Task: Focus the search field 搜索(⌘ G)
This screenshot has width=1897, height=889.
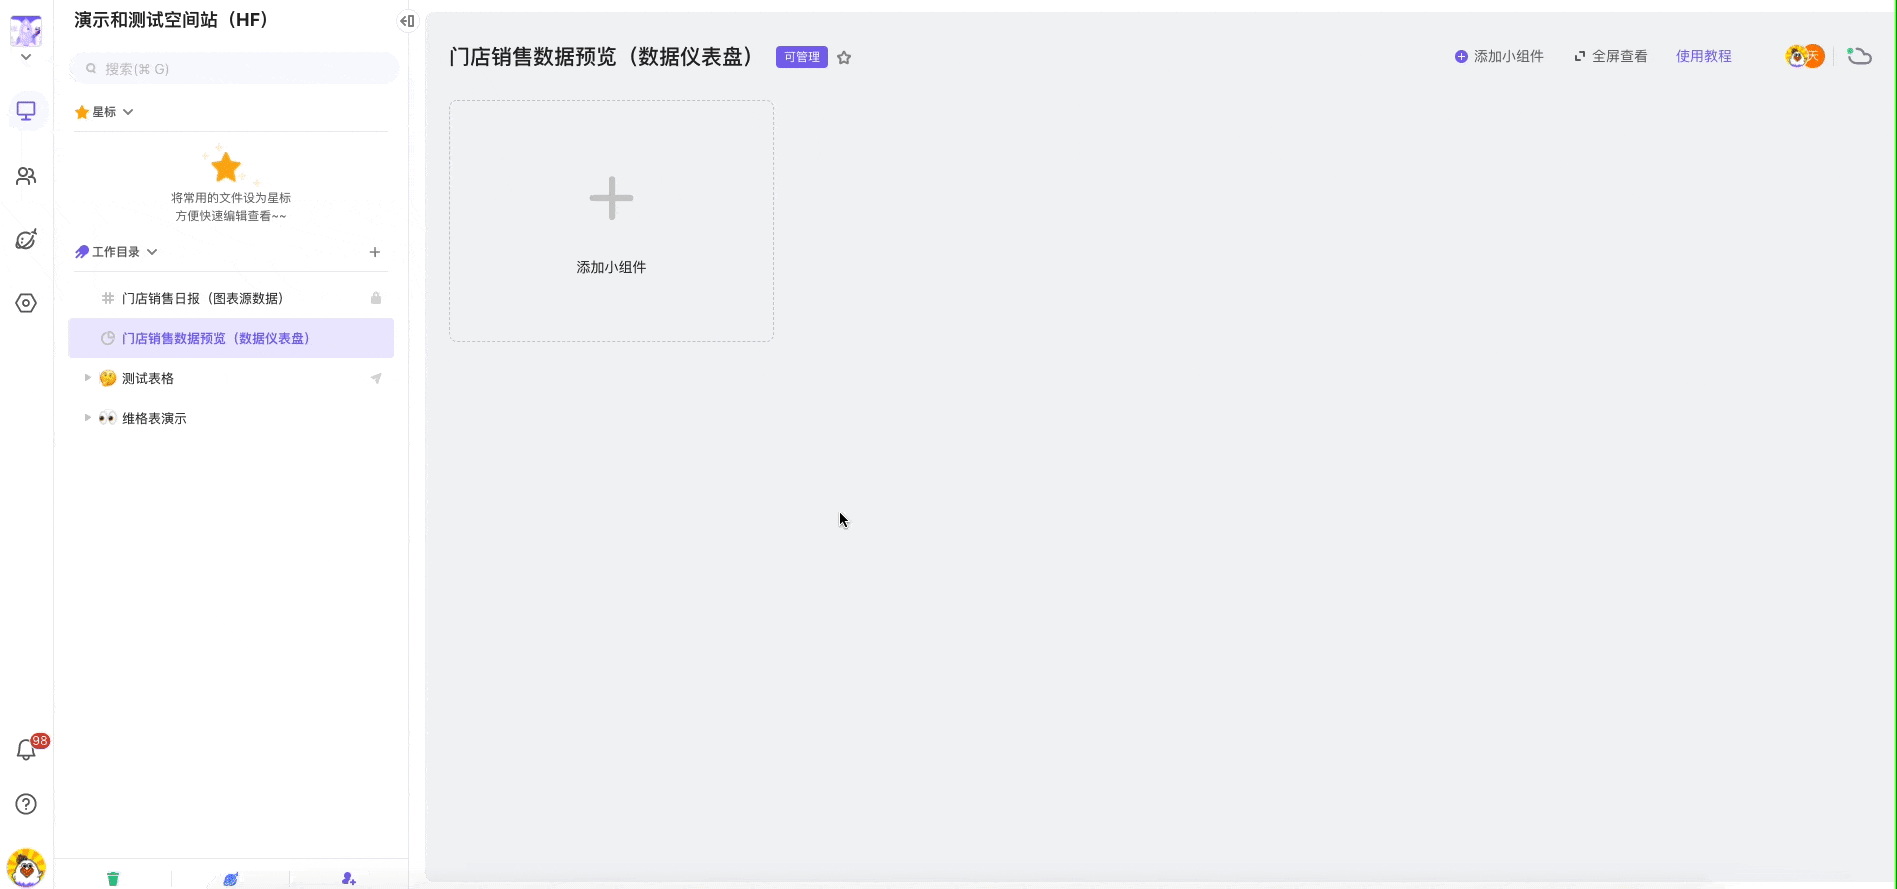Action: (x=234, y=68)
